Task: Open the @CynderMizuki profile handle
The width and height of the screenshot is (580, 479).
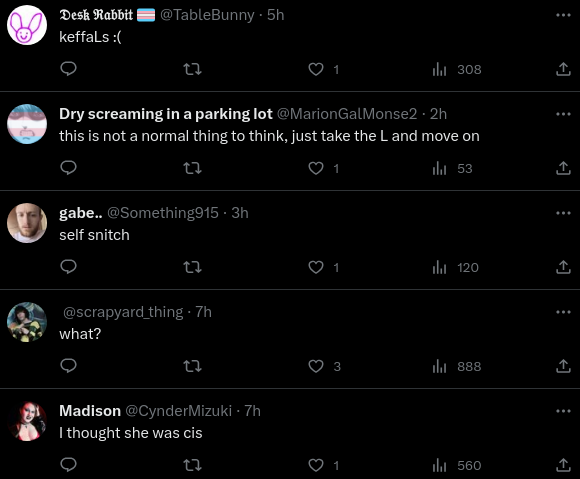Action: 179,411
